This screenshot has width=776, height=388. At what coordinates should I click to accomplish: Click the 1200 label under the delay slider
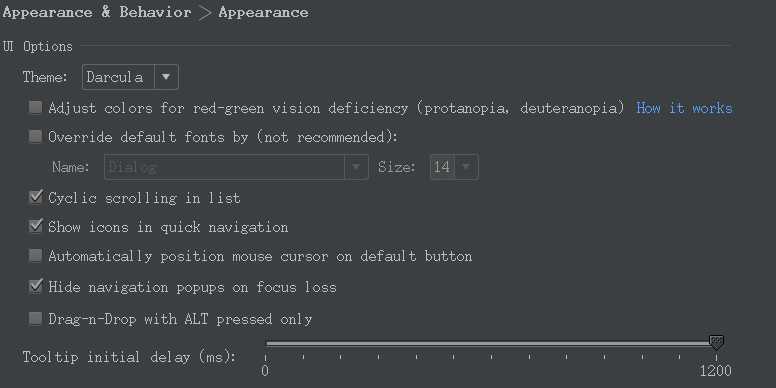click(716, 371)
